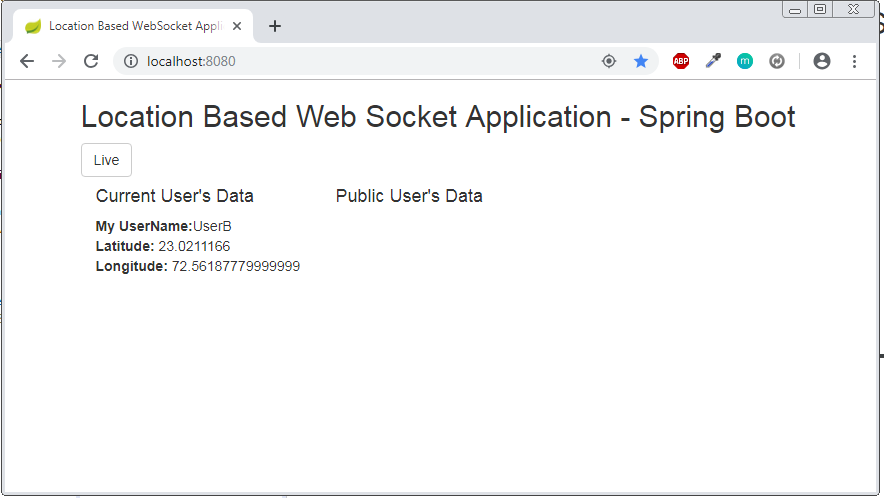This screenshot has width=884, height=498.
Task: Open the Chrome profile account menu
Action: pyautogui.click(x=822, y=61)
